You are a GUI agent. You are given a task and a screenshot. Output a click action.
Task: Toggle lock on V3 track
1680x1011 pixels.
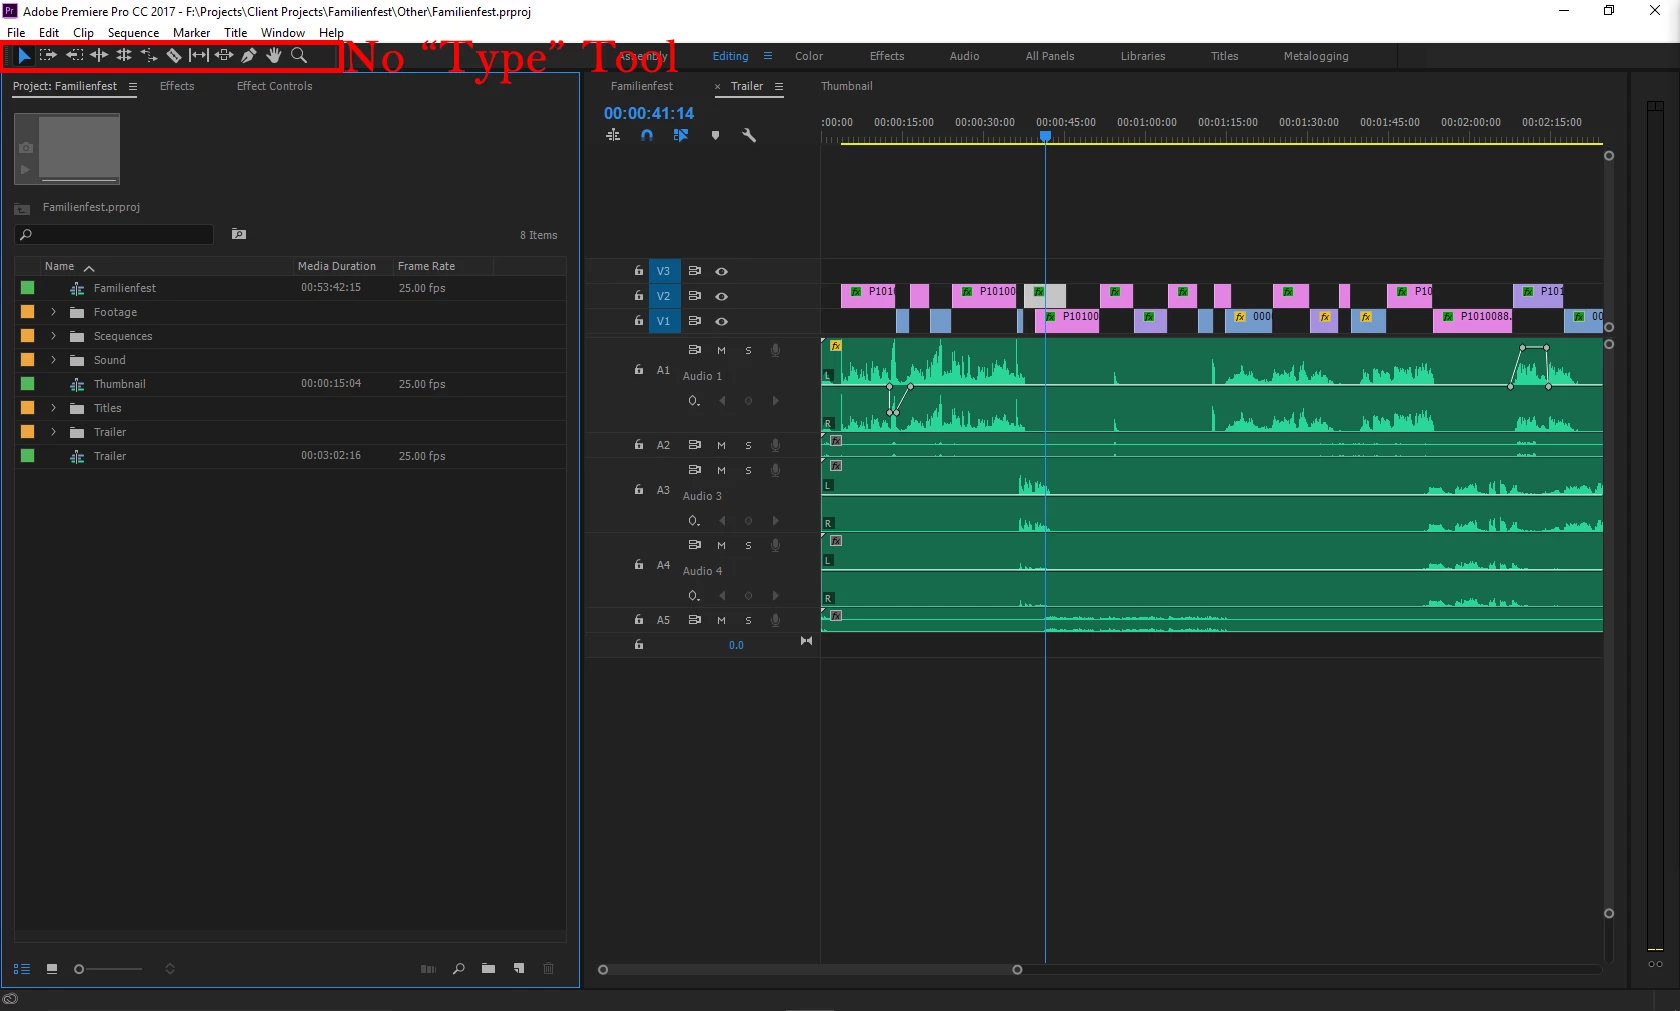pyautogui.click(x=638, y=271)
